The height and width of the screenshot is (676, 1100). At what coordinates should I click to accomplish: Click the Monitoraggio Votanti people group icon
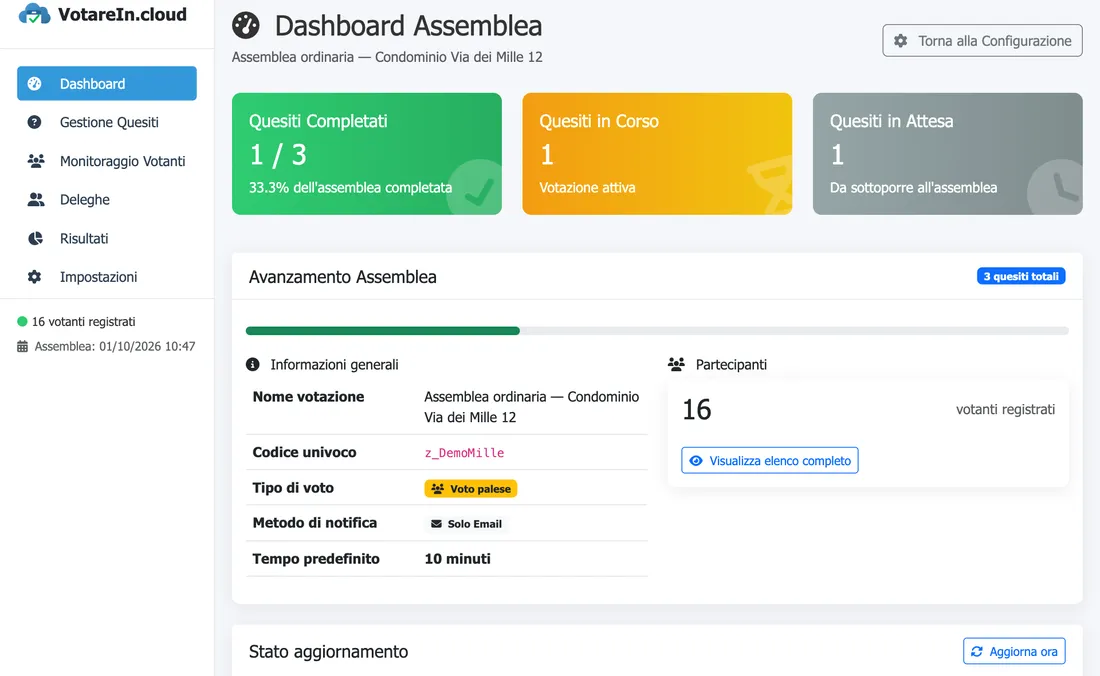[36, 161]
